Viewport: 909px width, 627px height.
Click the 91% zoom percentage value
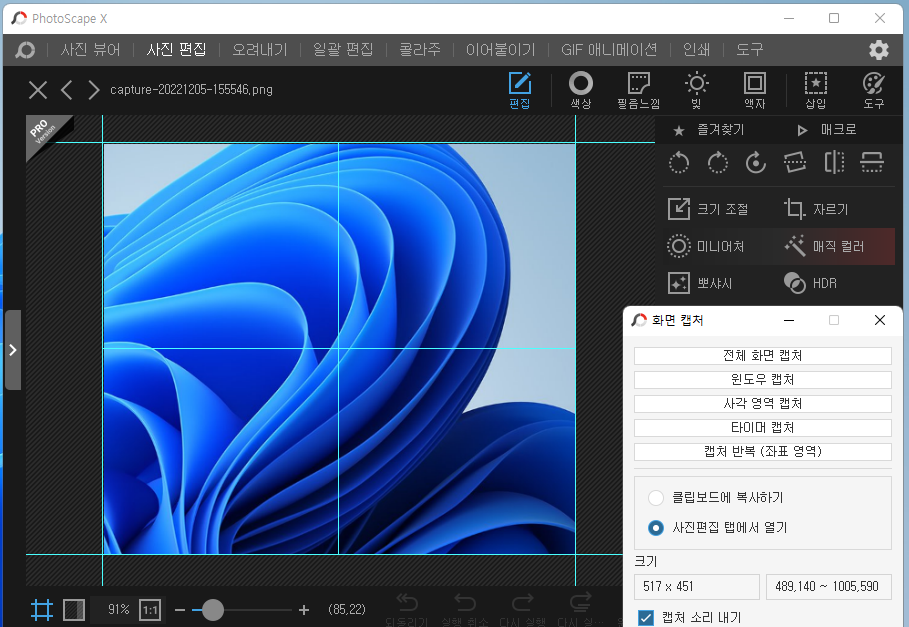119,610
